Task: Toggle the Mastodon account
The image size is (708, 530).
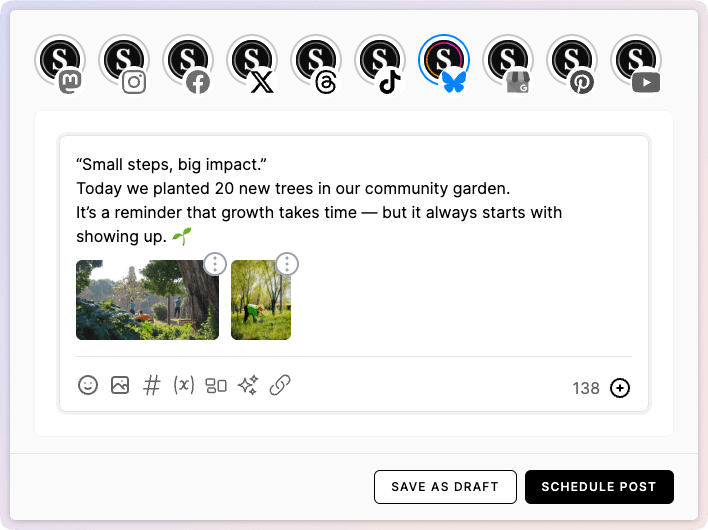Action: pyautogui.click(x=61, y=61)
